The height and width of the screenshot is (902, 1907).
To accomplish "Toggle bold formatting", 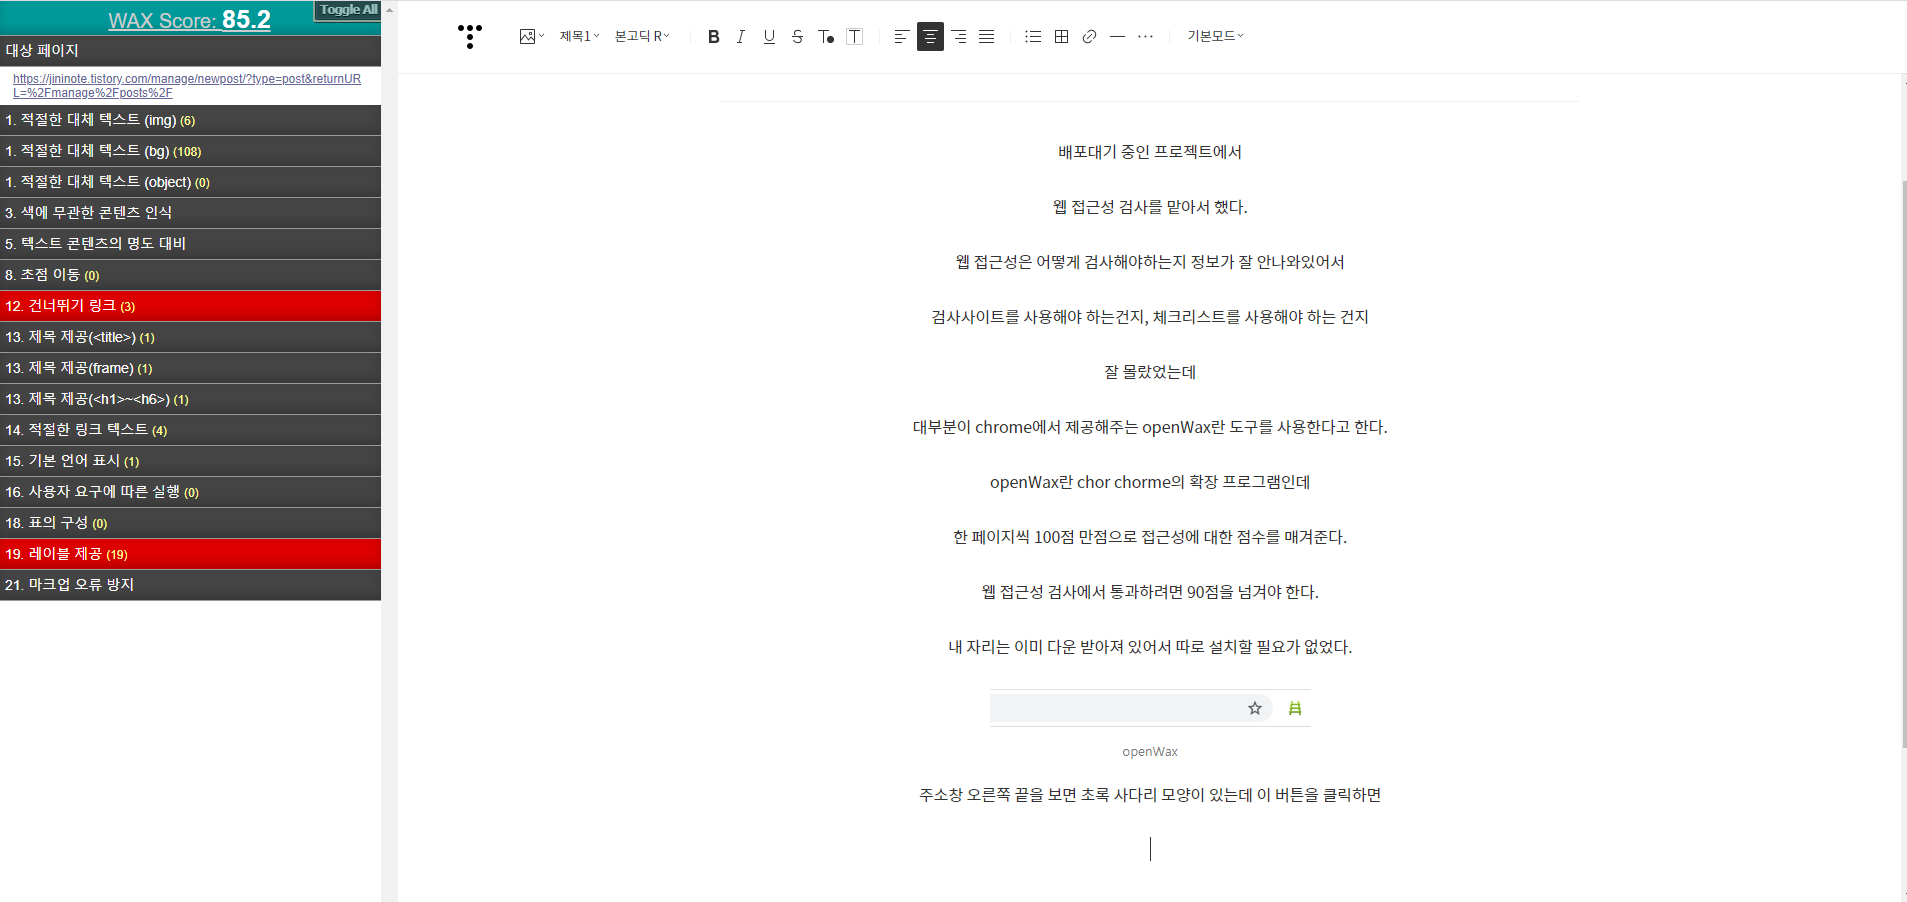I will click(714, 37).
